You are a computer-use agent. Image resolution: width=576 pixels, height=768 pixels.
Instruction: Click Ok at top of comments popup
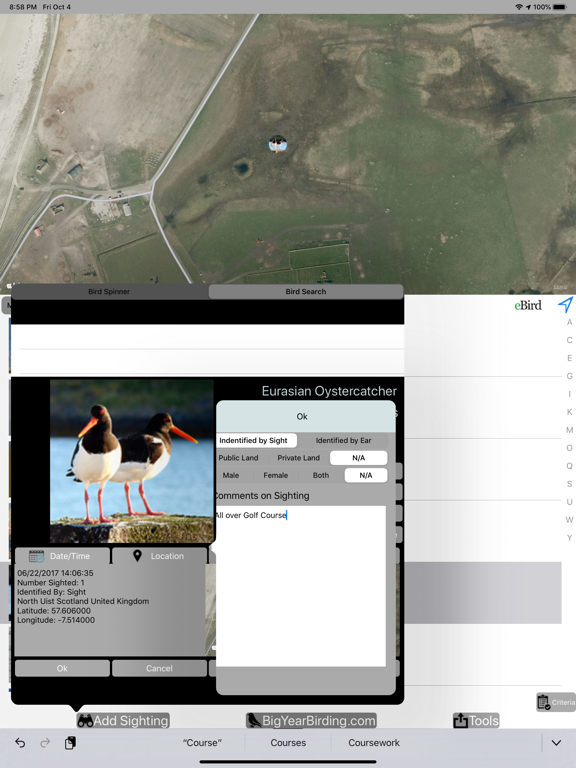click(302, 416)
